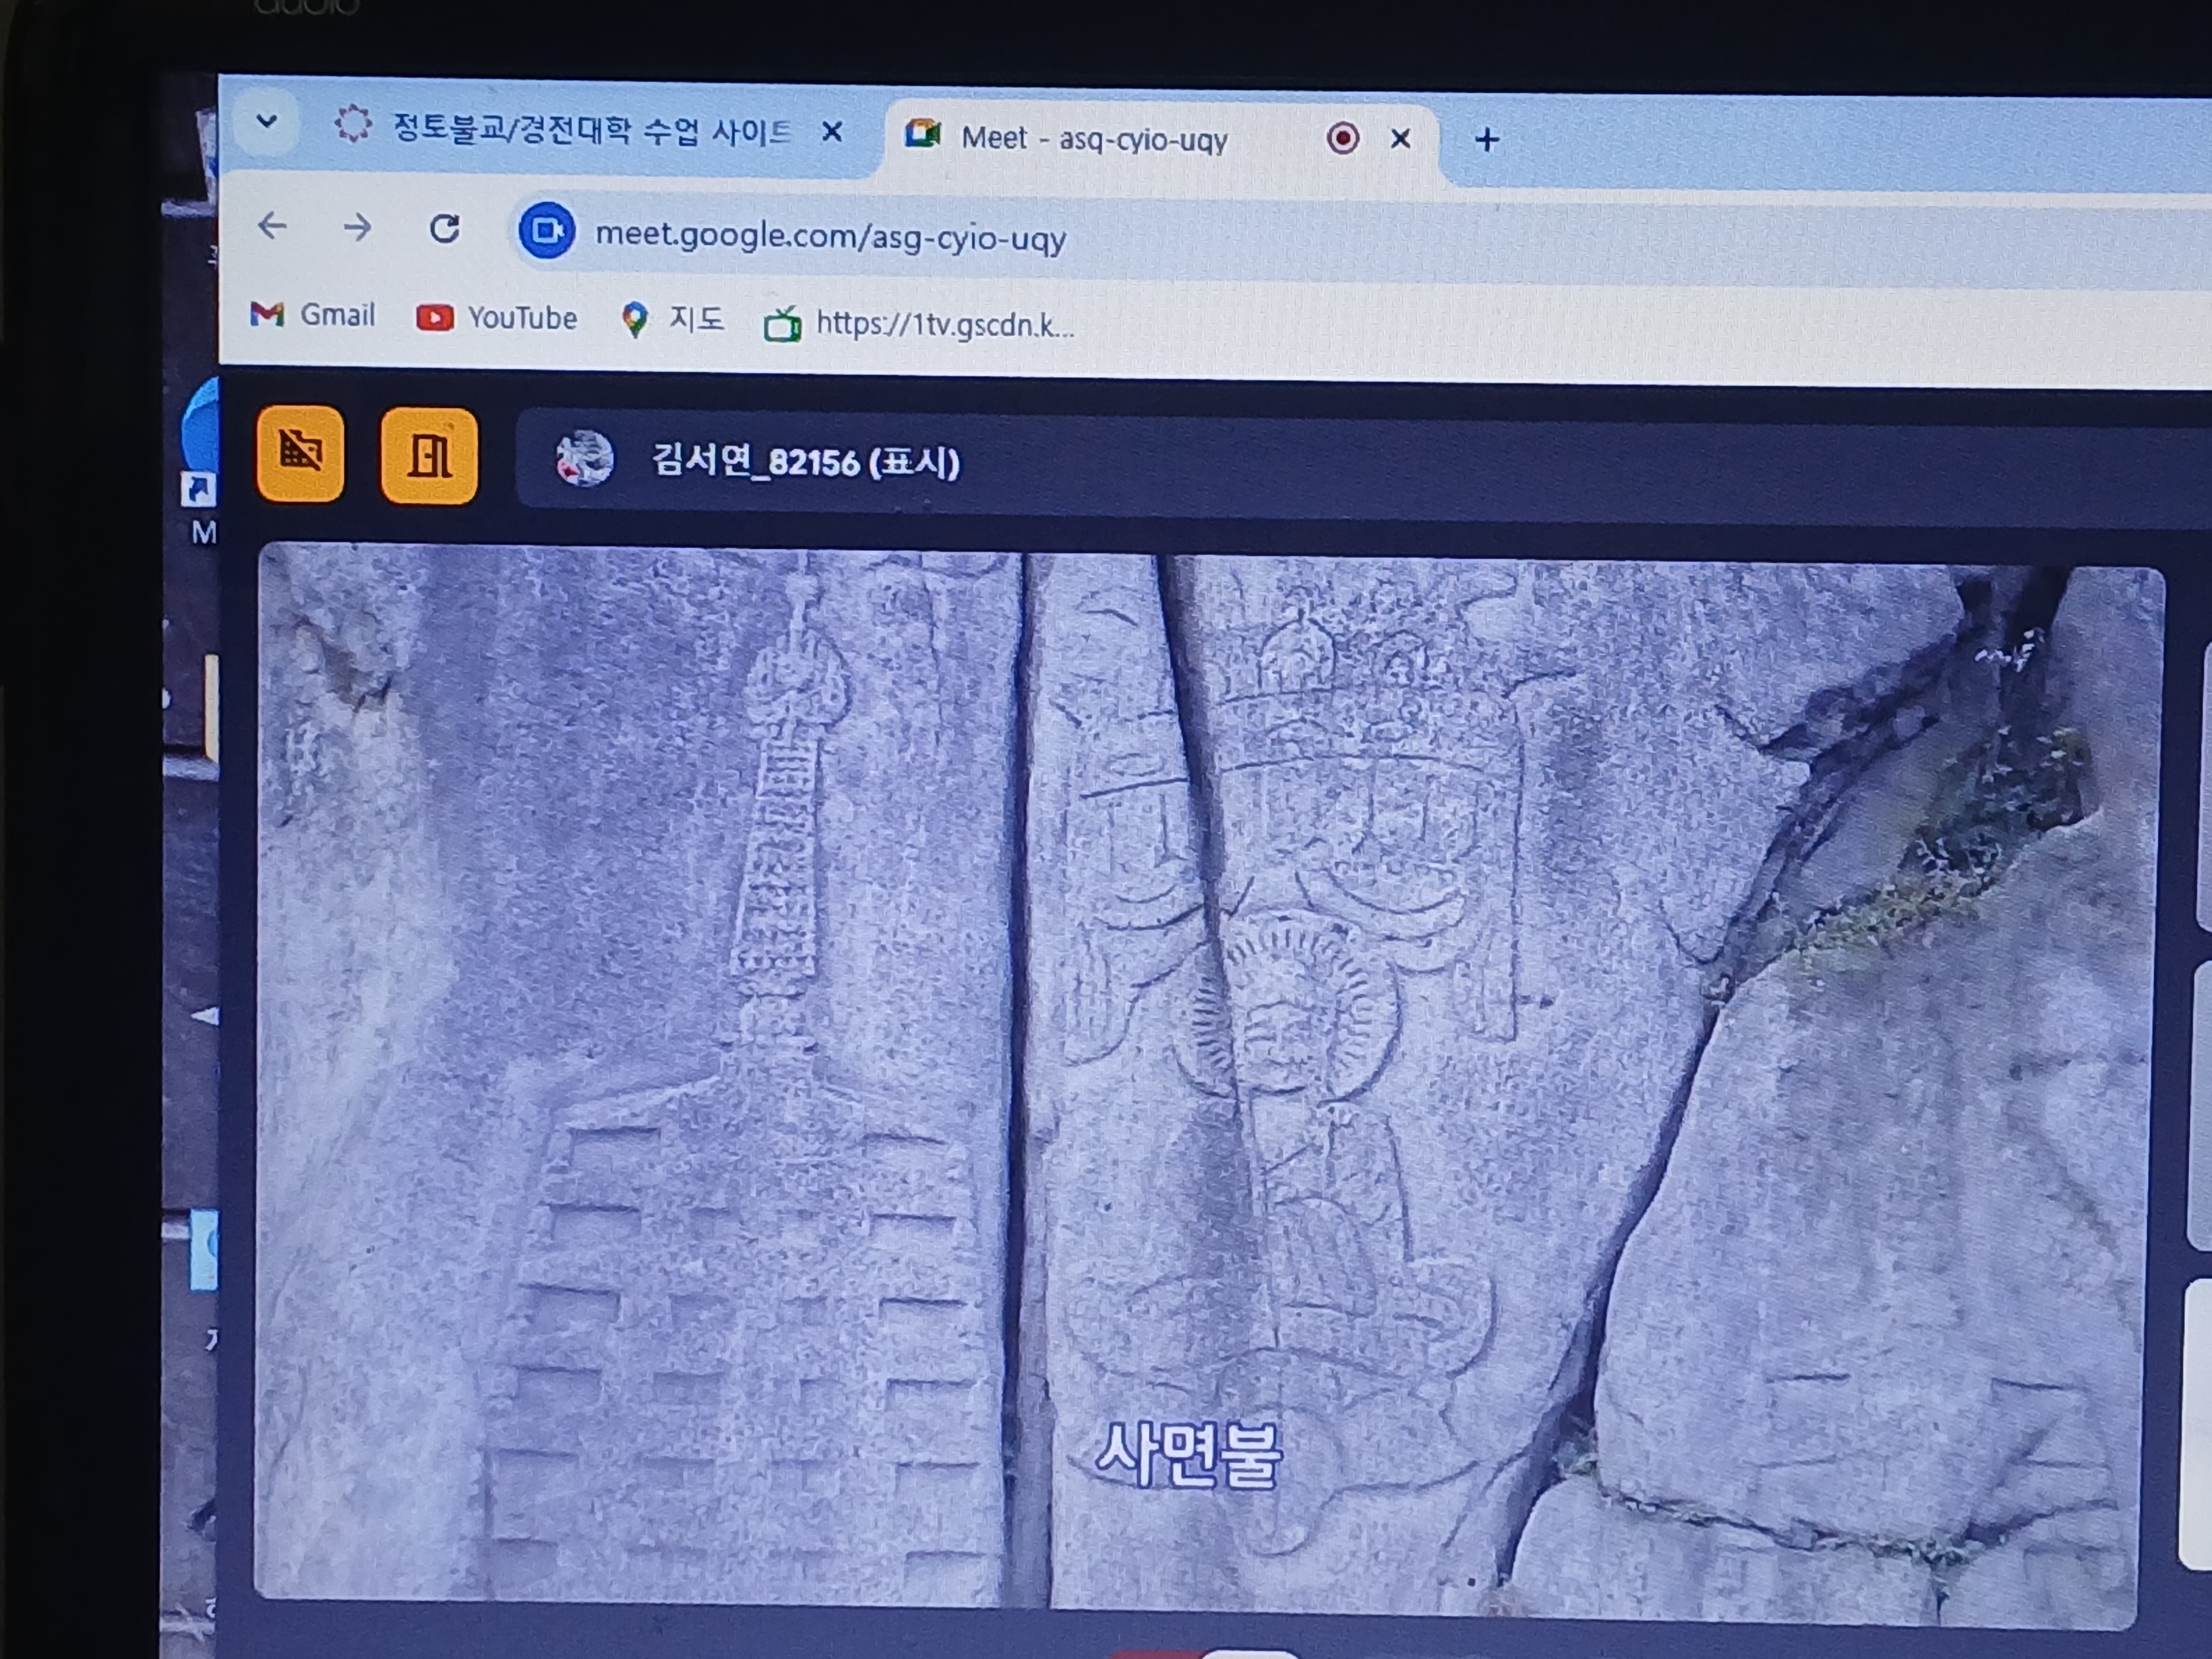Expand the tab search chevron
The width and height of the screenshot is (2212, 1659).
tap(266, 122)
